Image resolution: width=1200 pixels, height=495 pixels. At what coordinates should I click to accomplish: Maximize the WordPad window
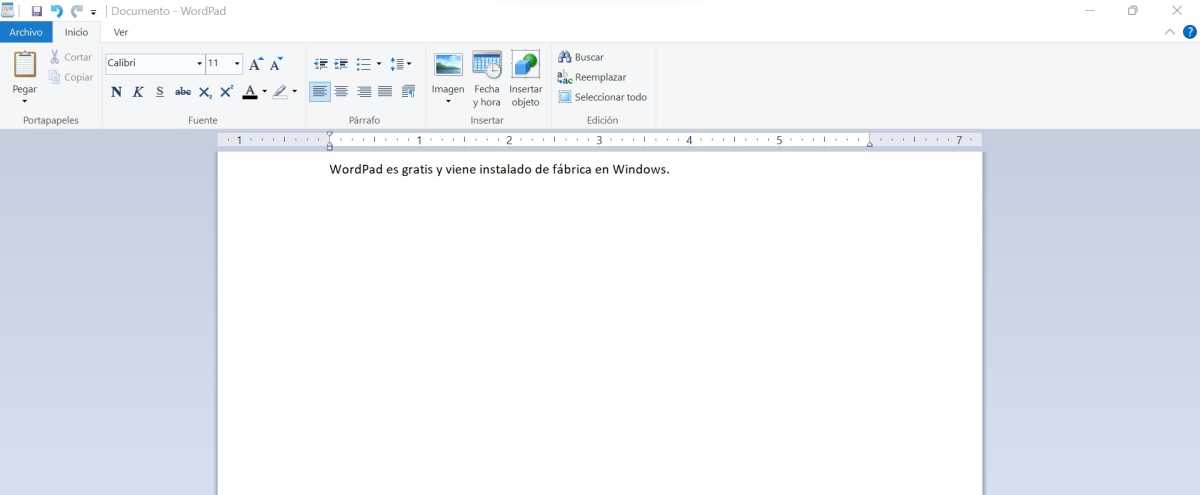pyautogui.click(x=1132, y=11)
